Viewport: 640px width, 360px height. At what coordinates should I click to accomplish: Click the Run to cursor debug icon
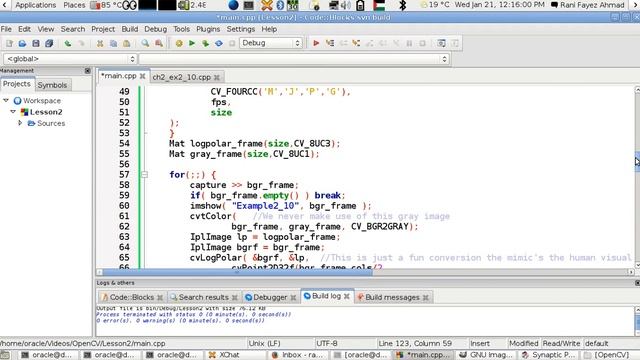(x=329, y=43)
